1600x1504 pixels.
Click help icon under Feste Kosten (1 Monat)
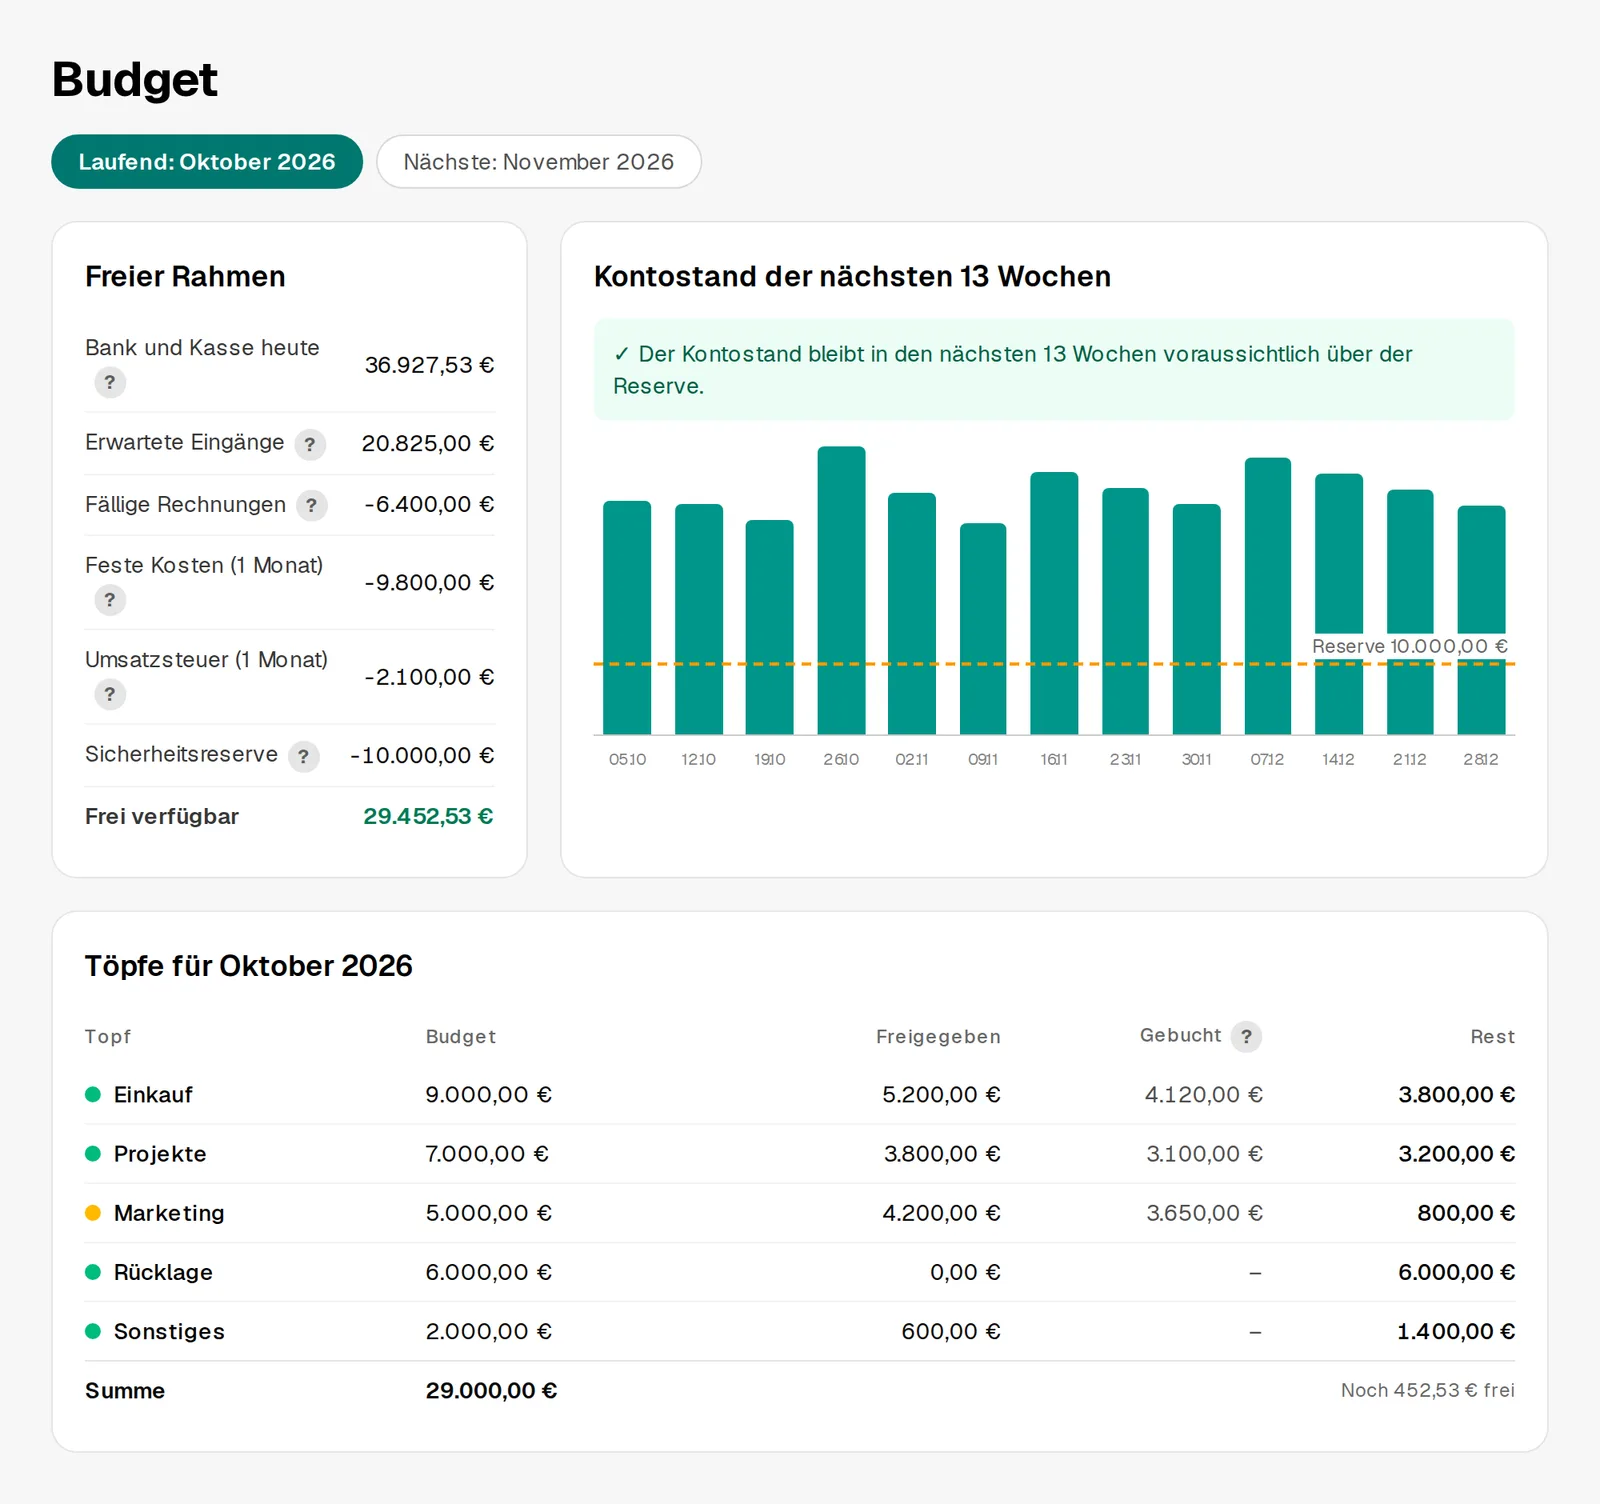coord(110,600)
